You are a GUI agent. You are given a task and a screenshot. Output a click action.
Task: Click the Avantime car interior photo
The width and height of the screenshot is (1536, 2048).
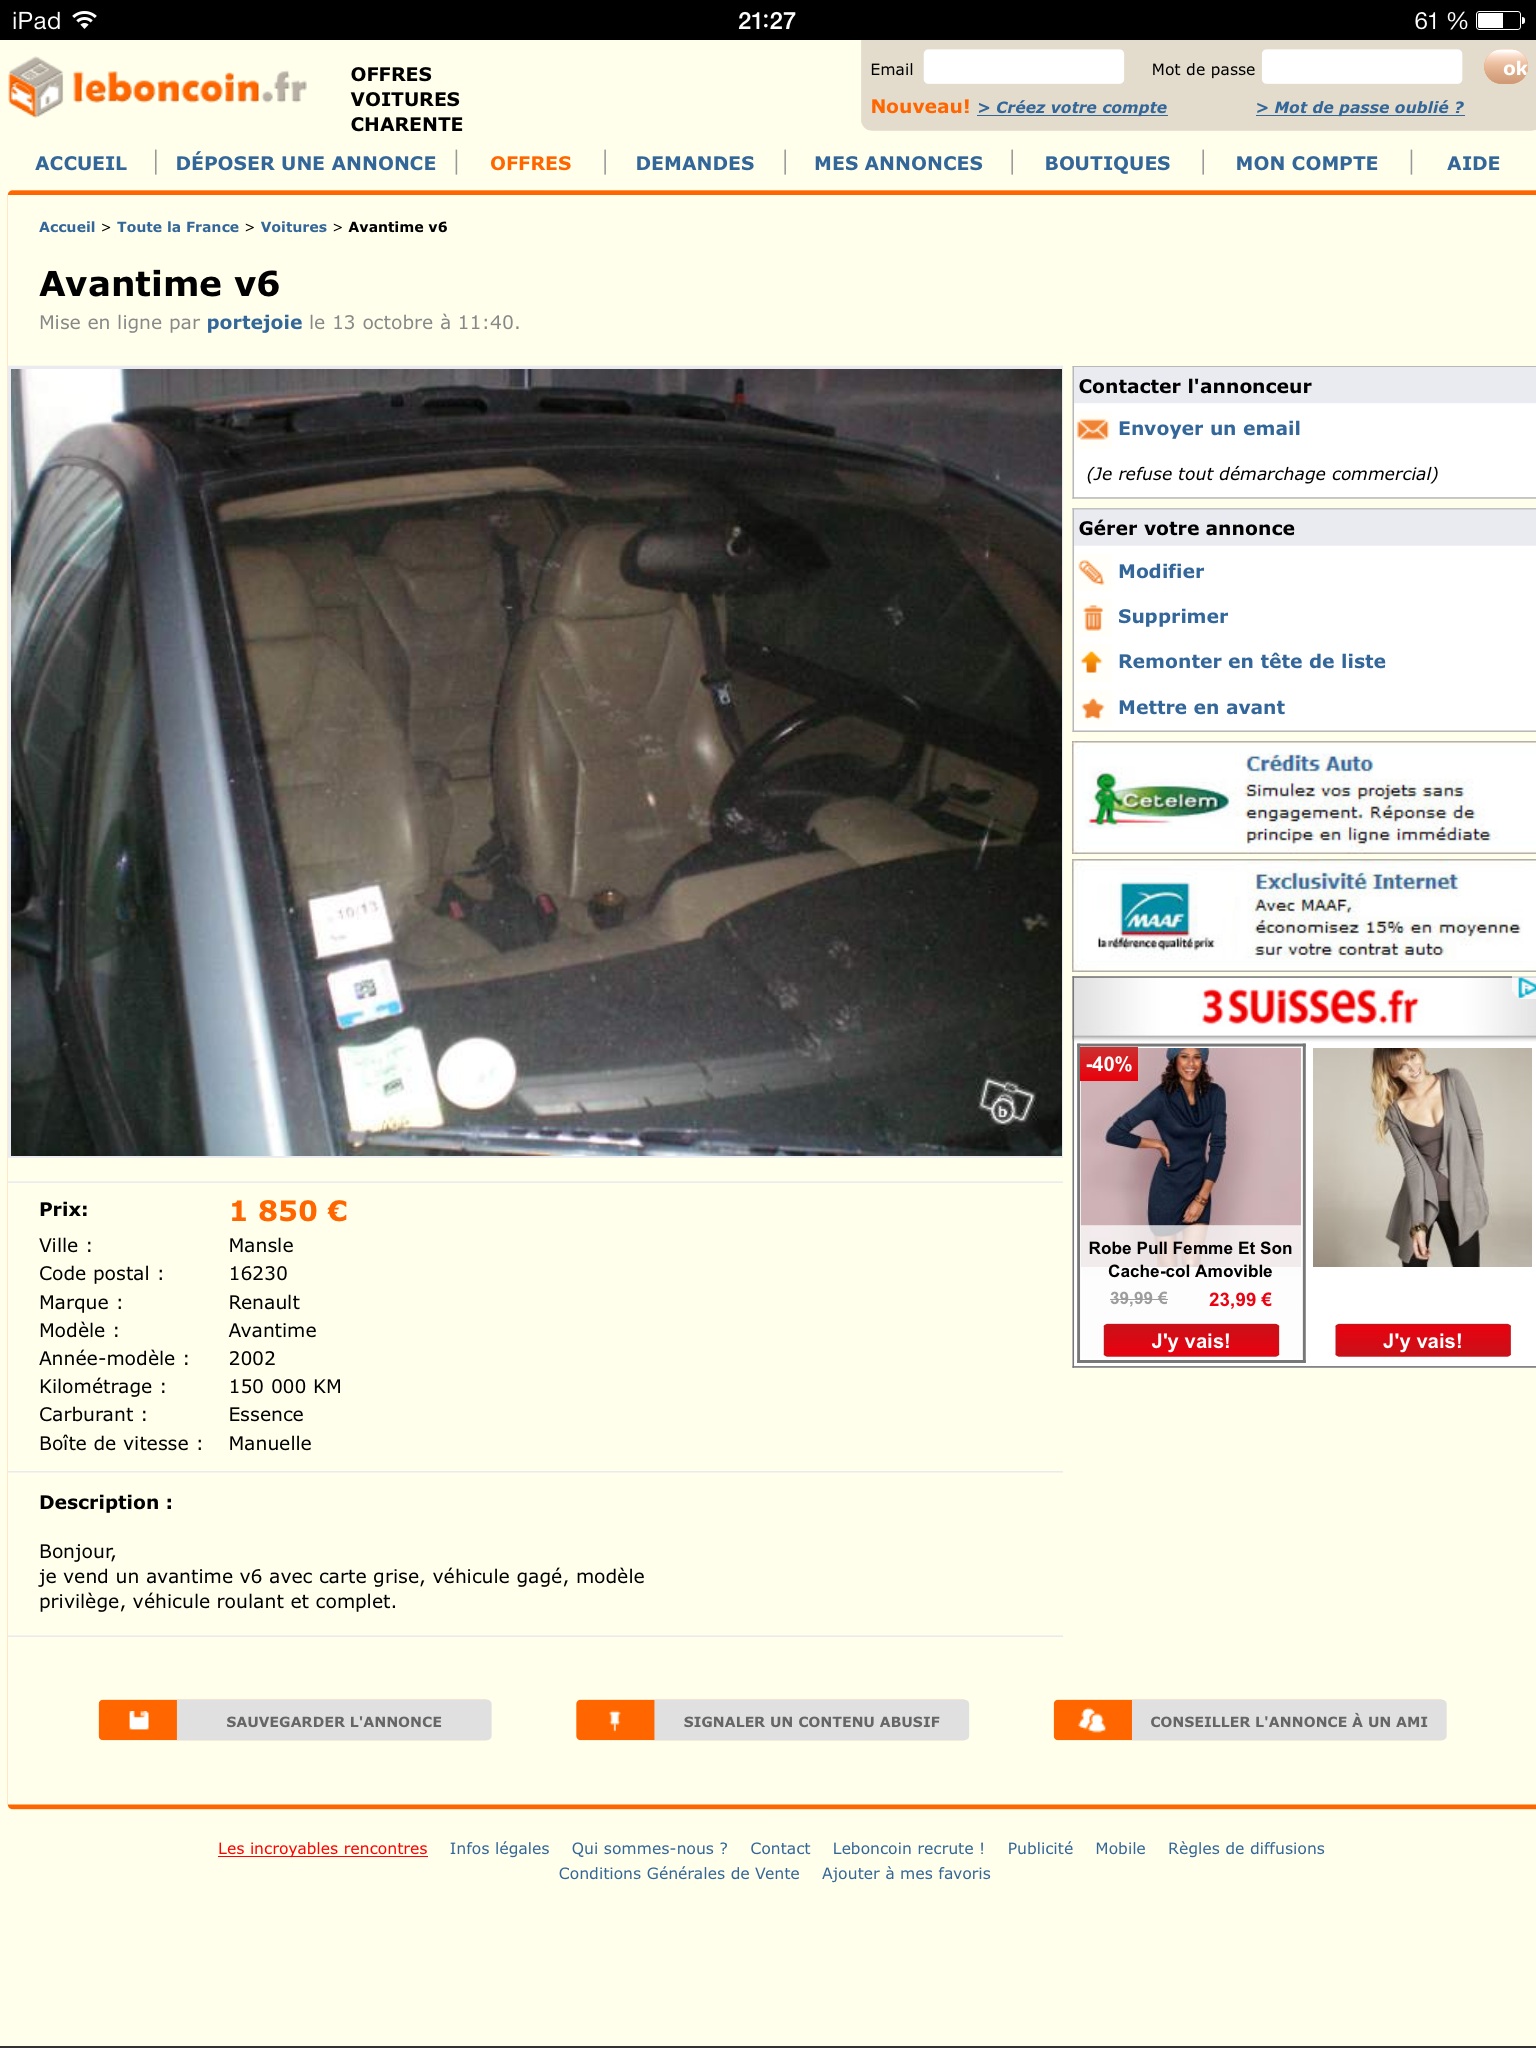click(536, 762)
